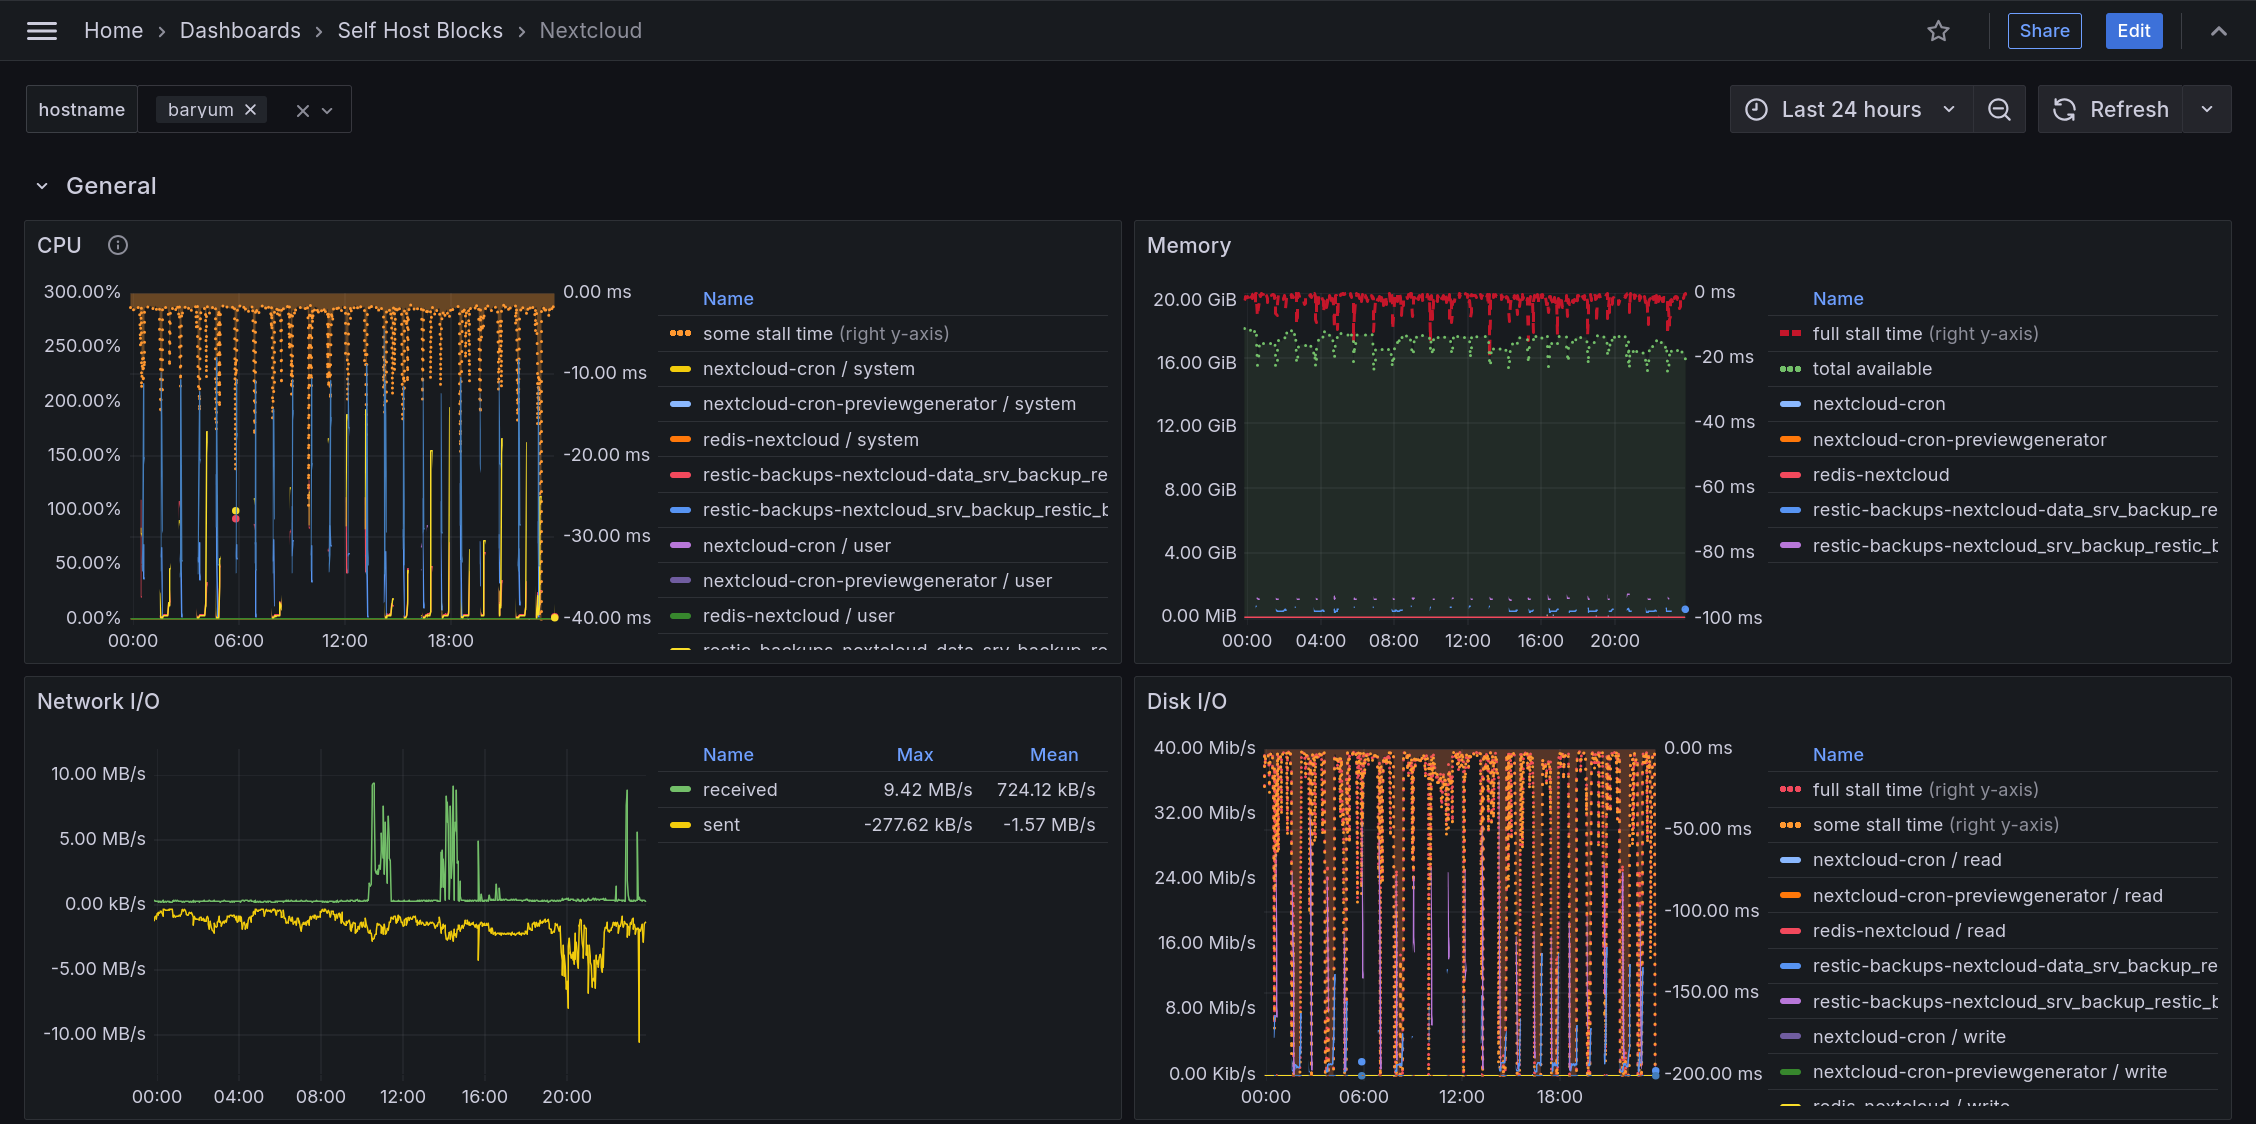The width and height of the screenshot is (2256, 1124).
Task: Collapse the General row section
Action: (x=42, y=186)
